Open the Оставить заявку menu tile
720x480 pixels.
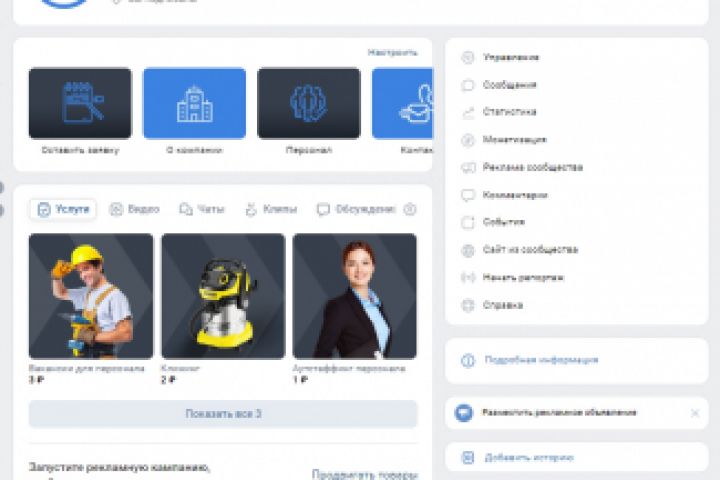pyautogui.click(x=80, y=103)
